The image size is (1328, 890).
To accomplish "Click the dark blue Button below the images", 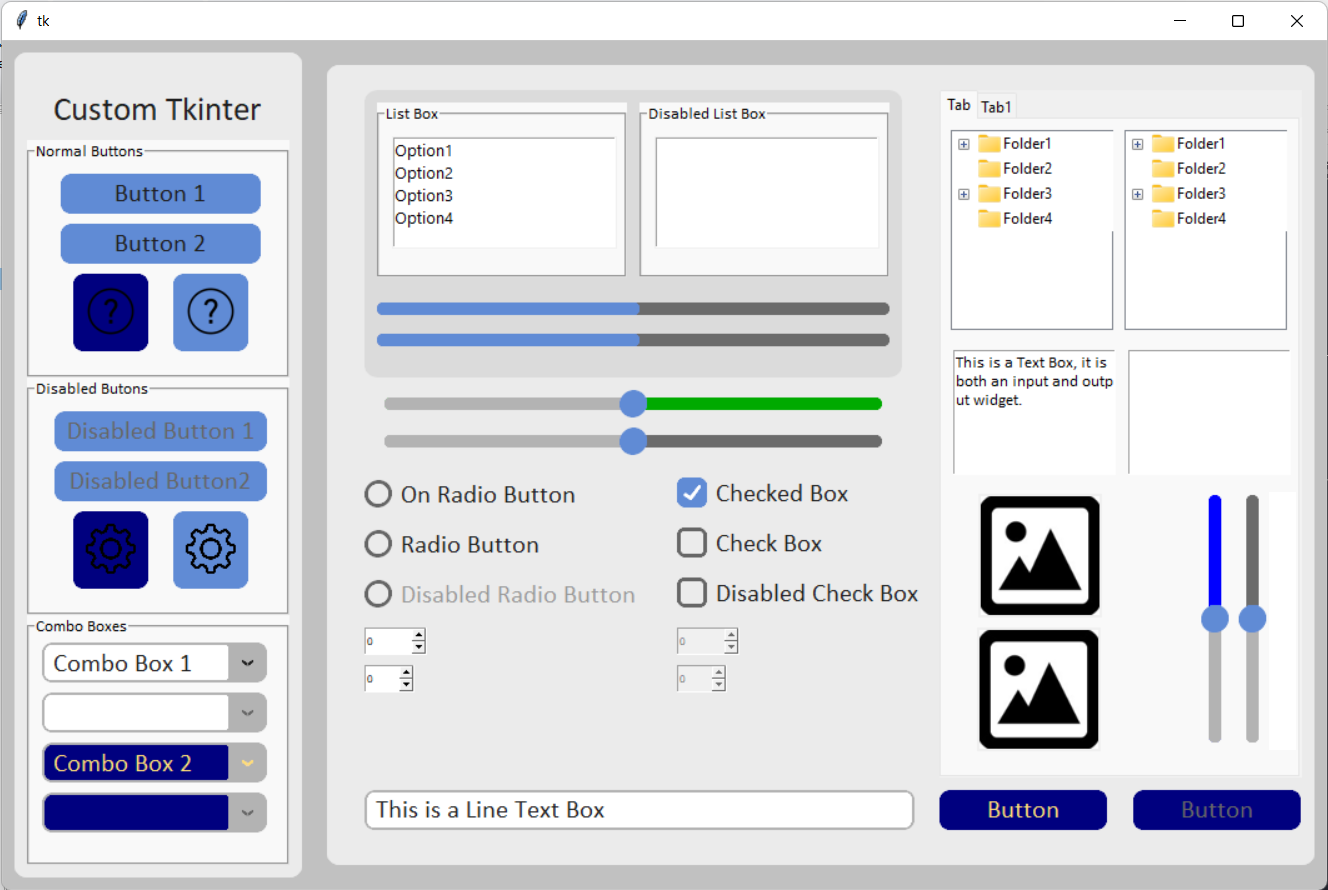I will [1022, 810].
